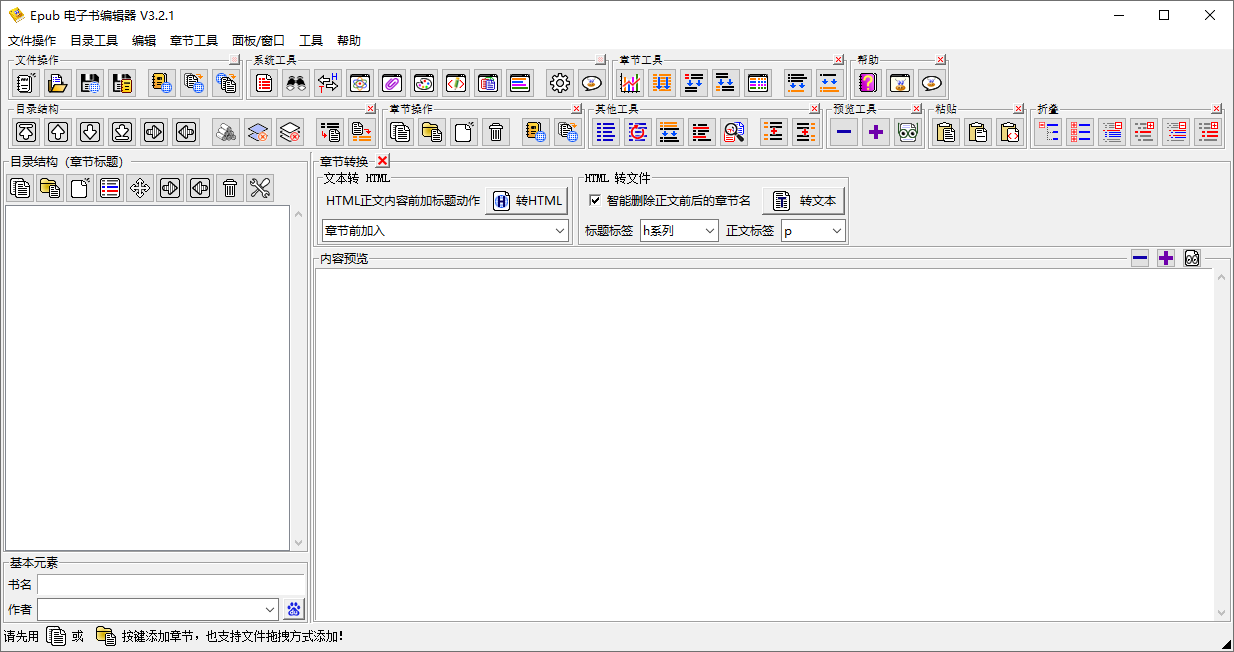Click the open folder icon in 文件操作
Viewport: 1234px width, 652px height.
58,83
